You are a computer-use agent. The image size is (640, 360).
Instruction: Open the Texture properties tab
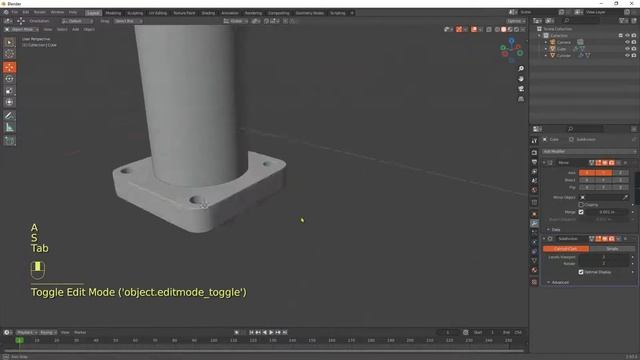click(534, 282)
